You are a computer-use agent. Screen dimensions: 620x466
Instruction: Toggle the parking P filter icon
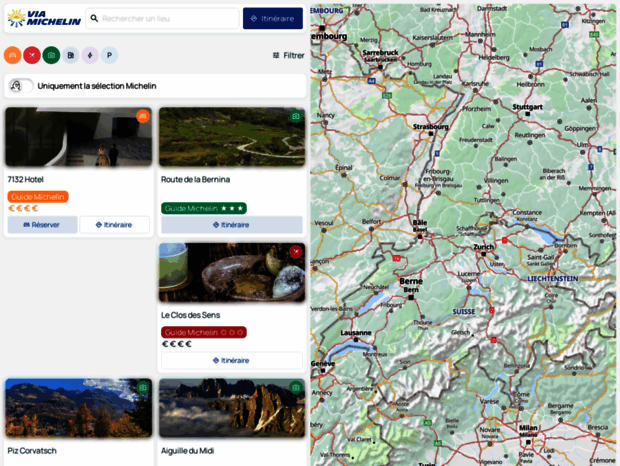click(110, 55)
